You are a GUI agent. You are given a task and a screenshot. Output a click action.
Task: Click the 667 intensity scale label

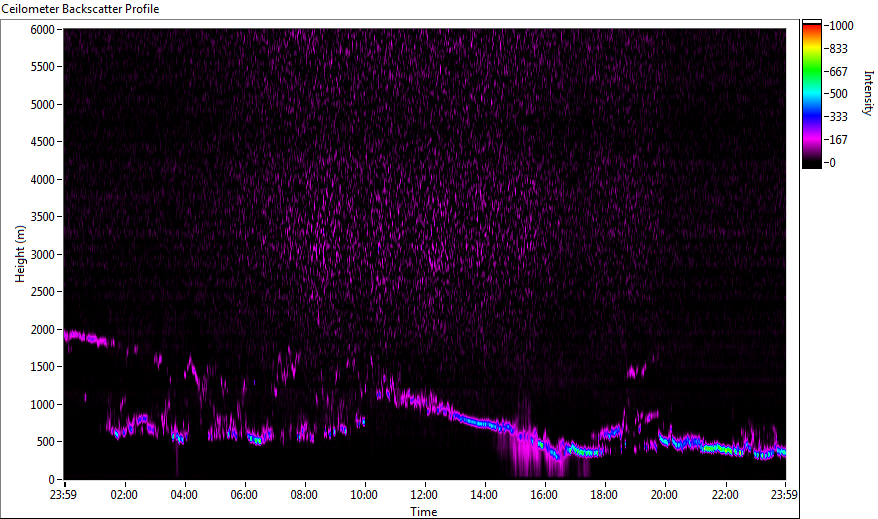pos(838,72)
